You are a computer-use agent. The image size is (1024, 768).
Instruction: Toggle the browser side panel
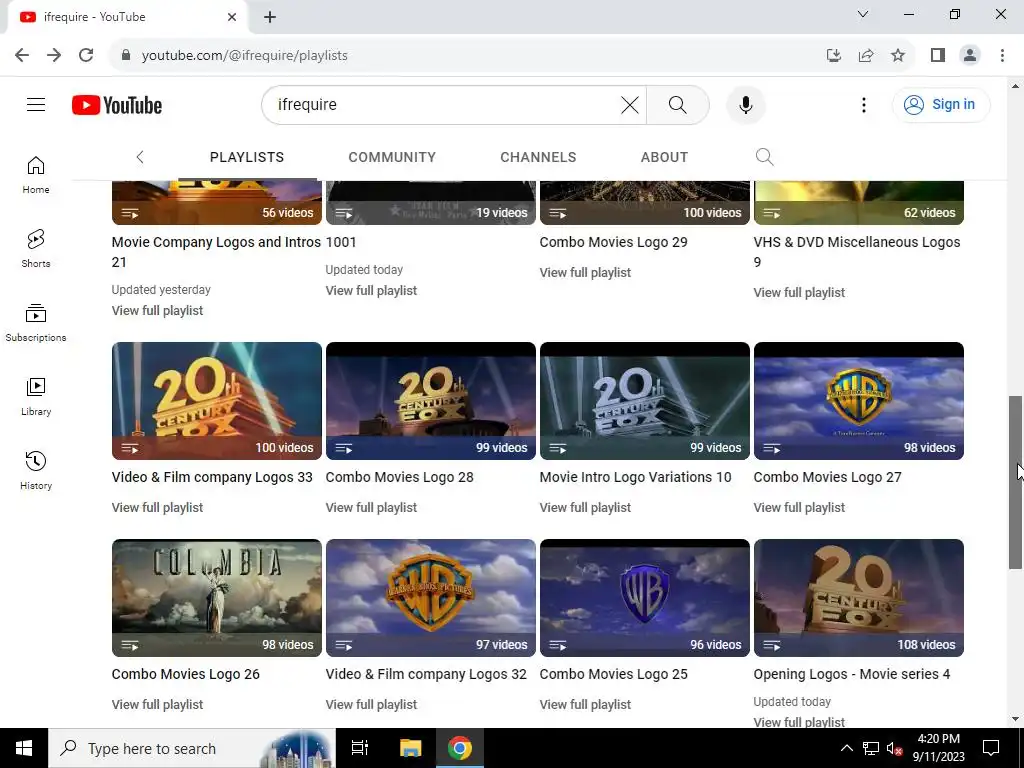point(938,56)
